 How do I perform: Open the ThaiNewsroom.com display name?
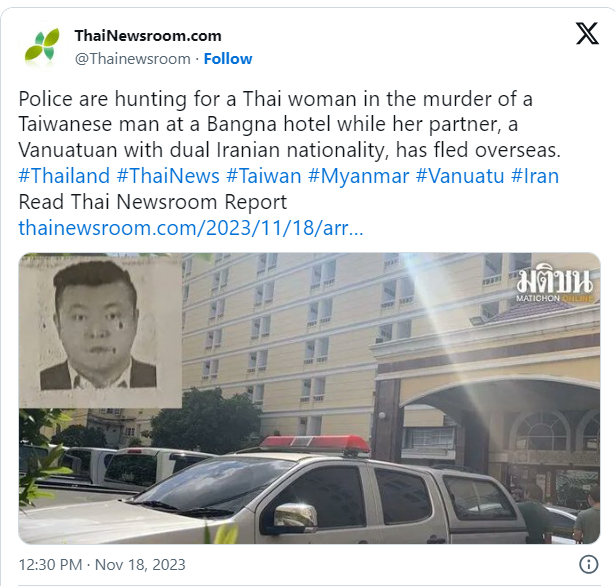tap(148, 36)
